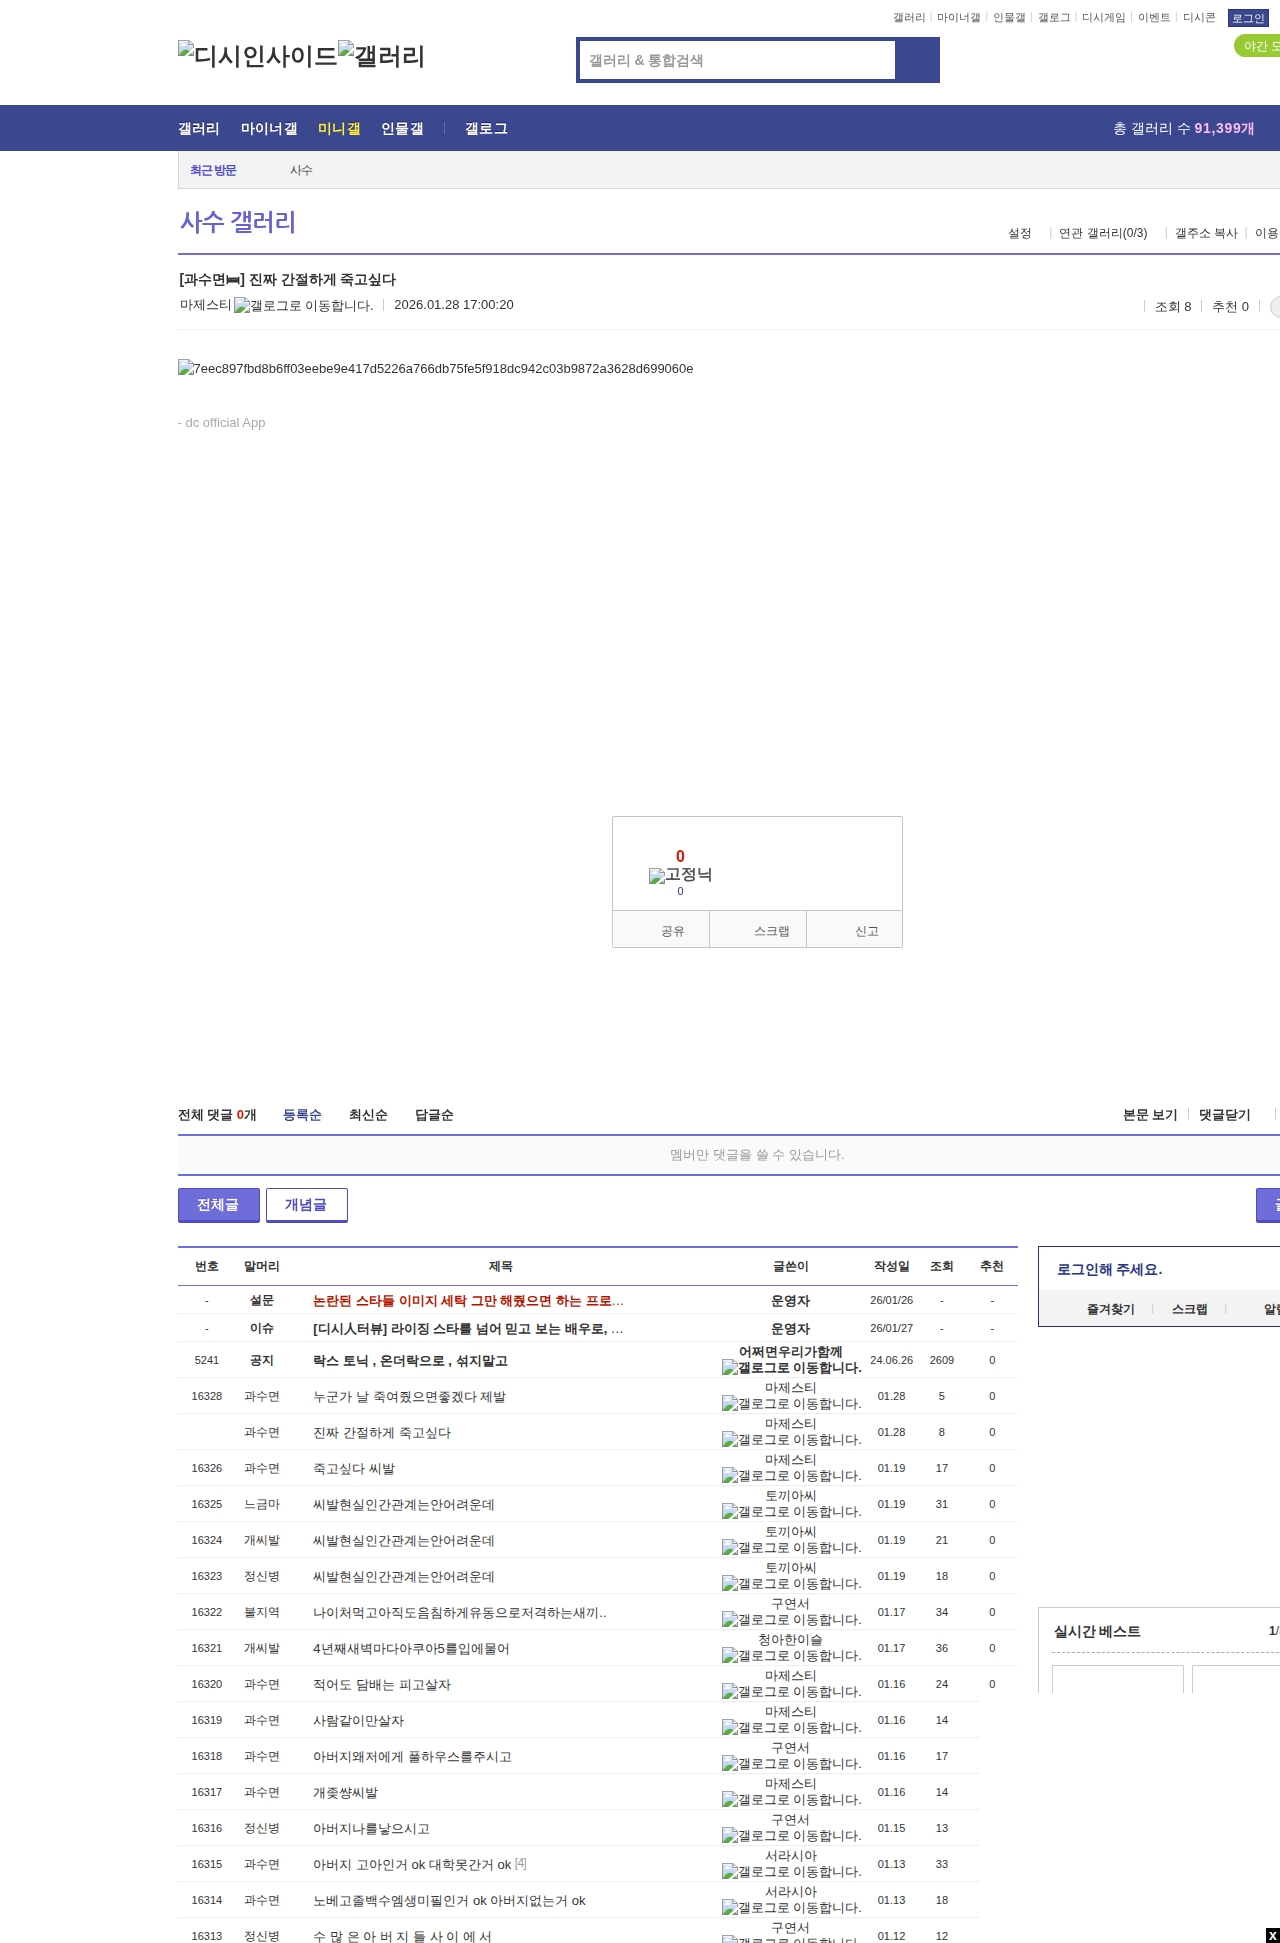Image resolution: width=1280 pixels, height=1943 pixels.
Task: Open the 설정 settings dropdown
Action: pos(1019,233)
